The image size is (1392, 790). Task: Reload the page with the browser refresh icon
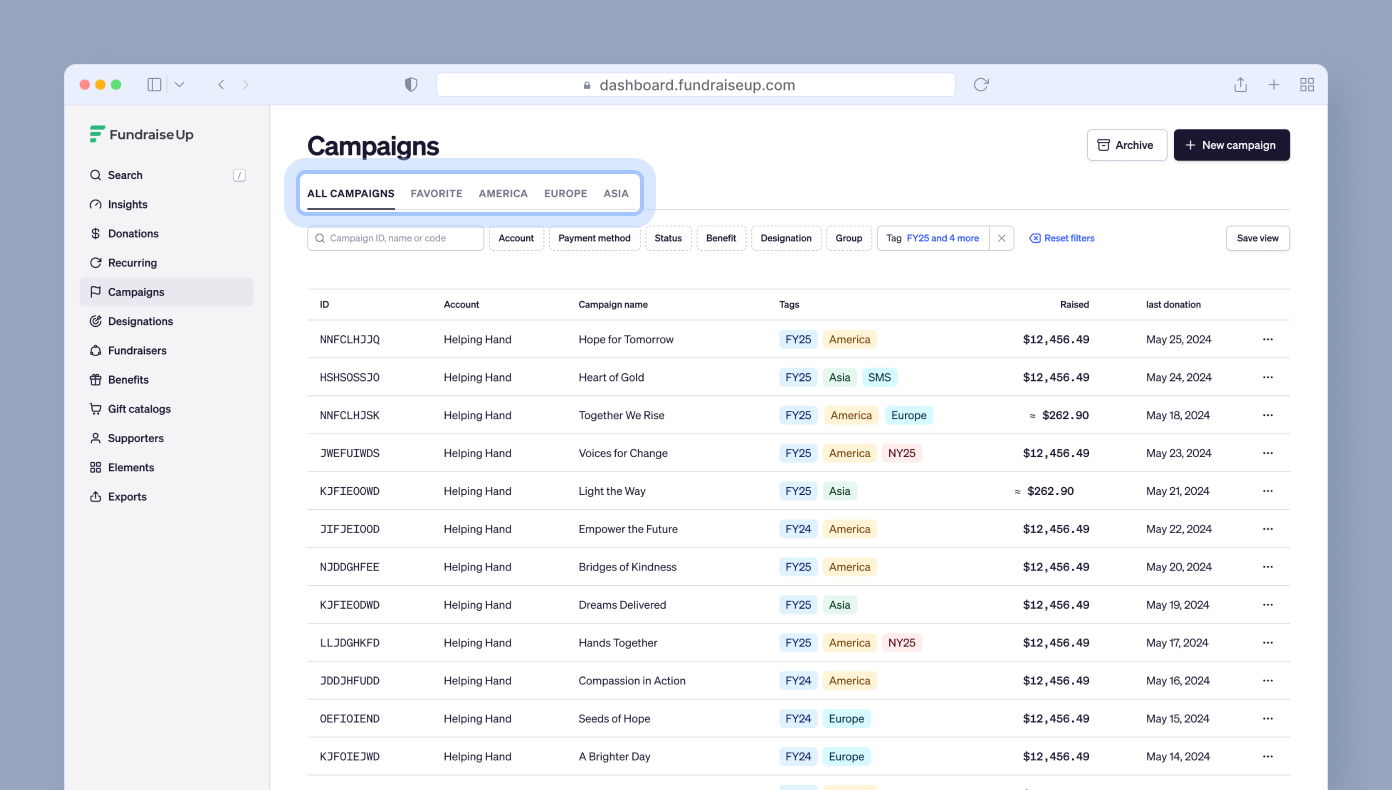(x=980, y=84)
